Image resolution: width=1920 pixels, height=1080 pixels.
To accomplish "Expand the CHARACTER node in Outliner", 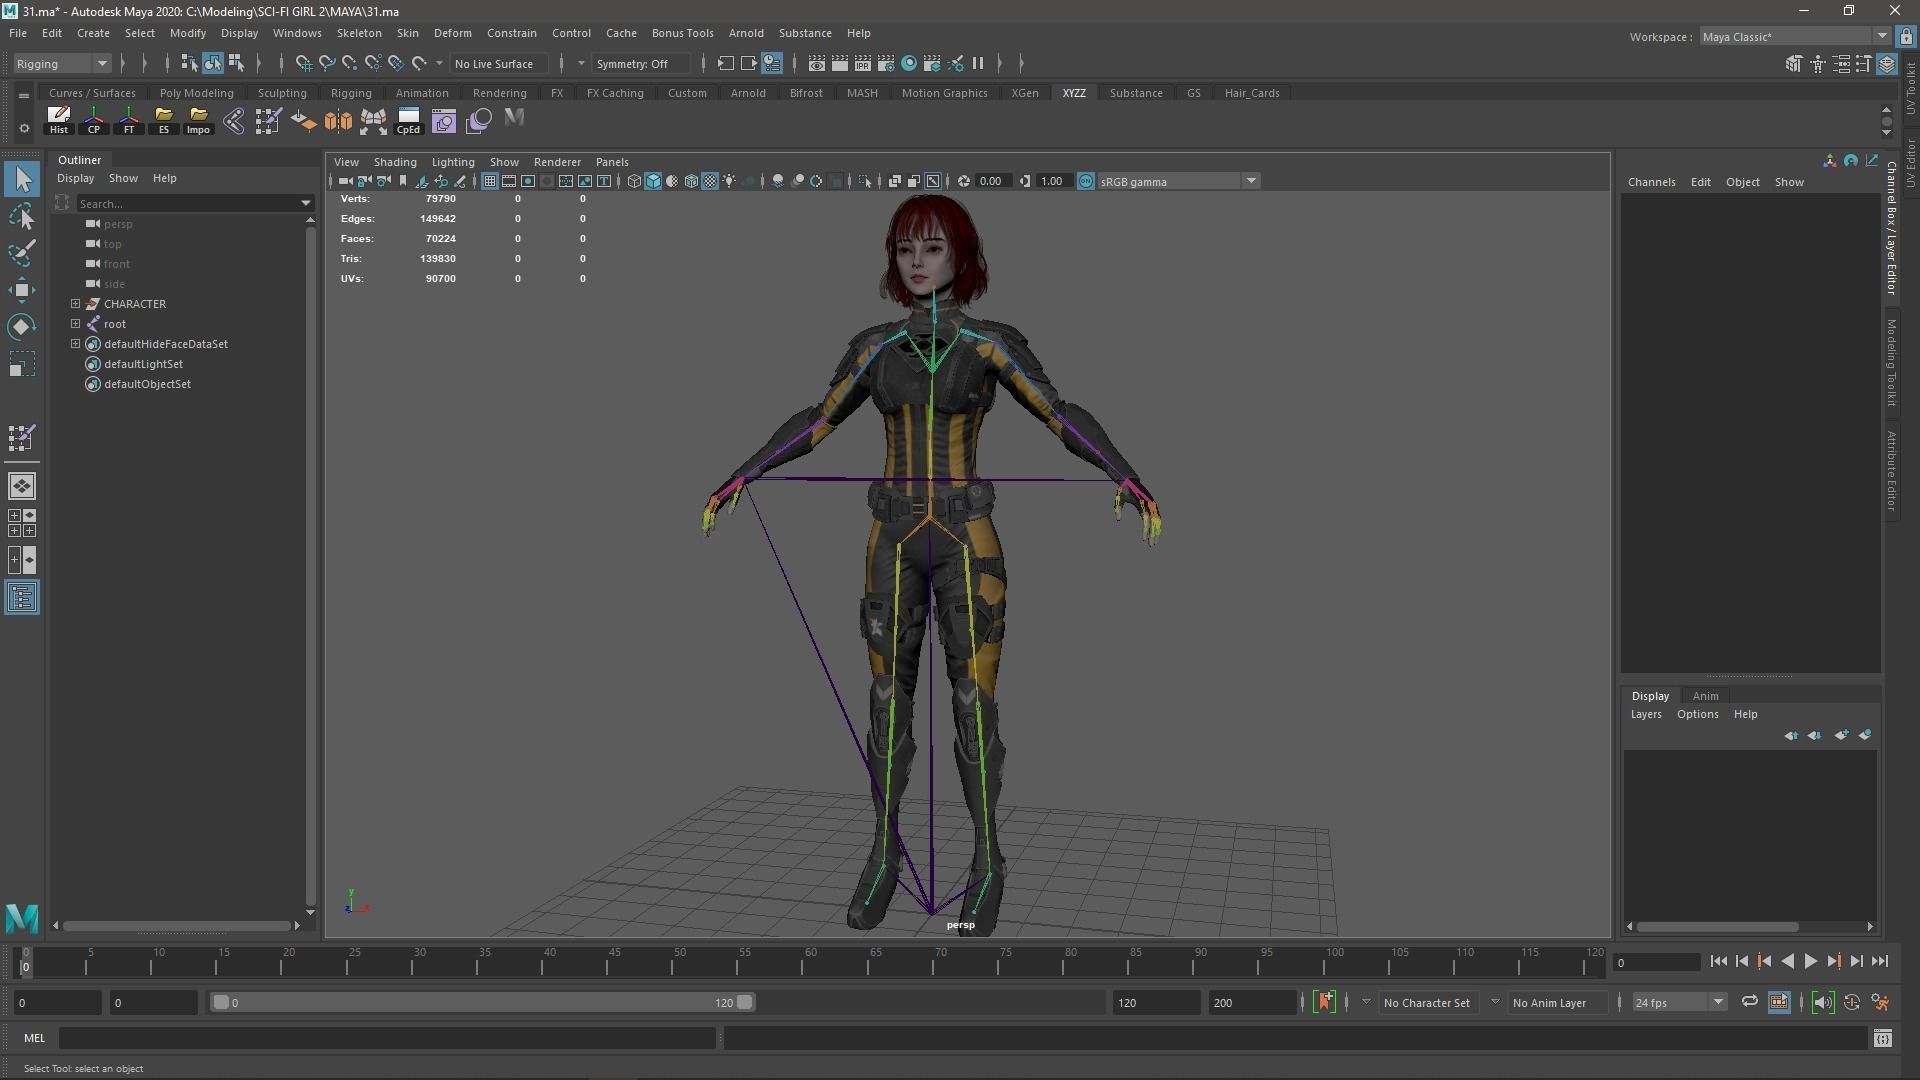I will (75, 303).
